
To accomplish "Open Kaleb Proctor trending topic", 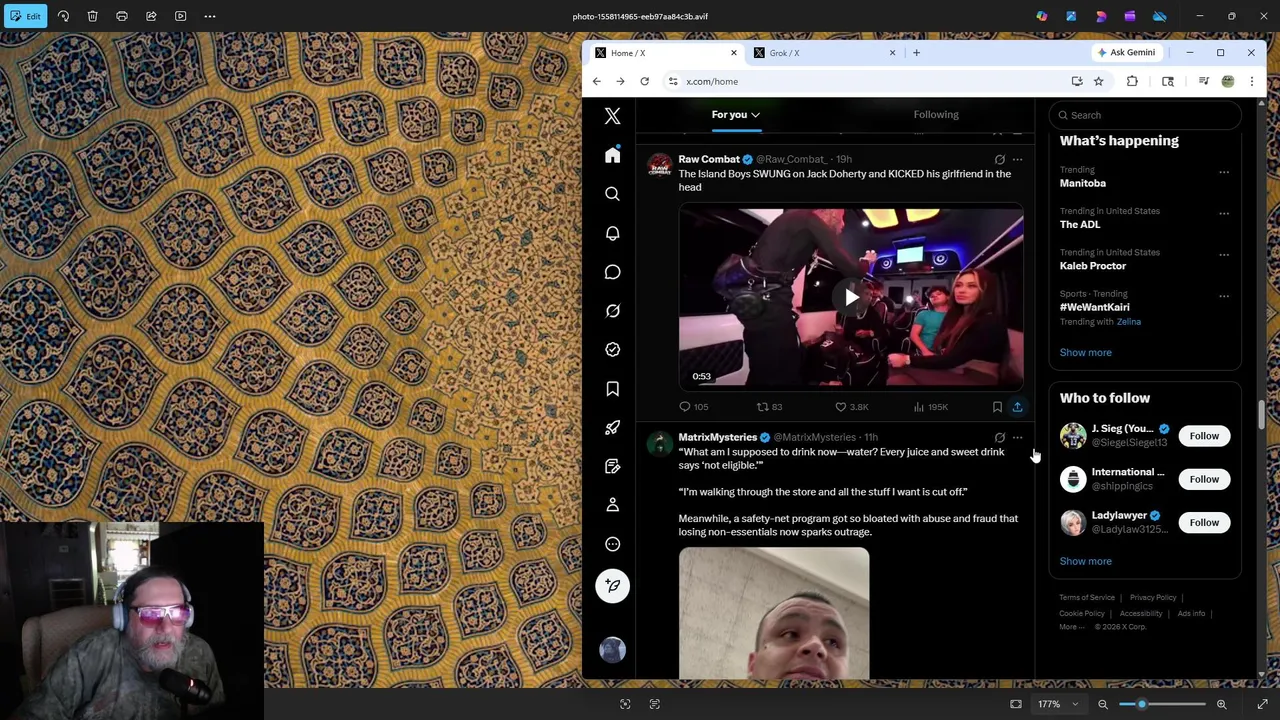I will click(1093, 266).
